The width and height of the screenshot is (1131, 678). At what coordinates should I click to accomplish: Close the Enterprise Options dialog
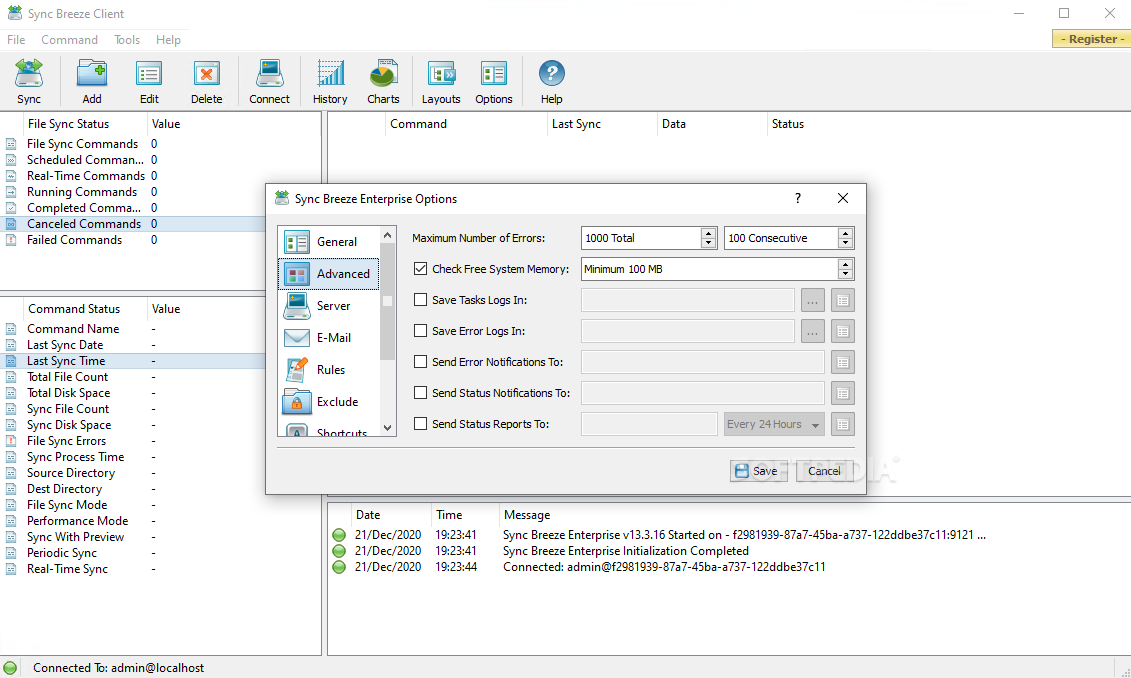842,198
